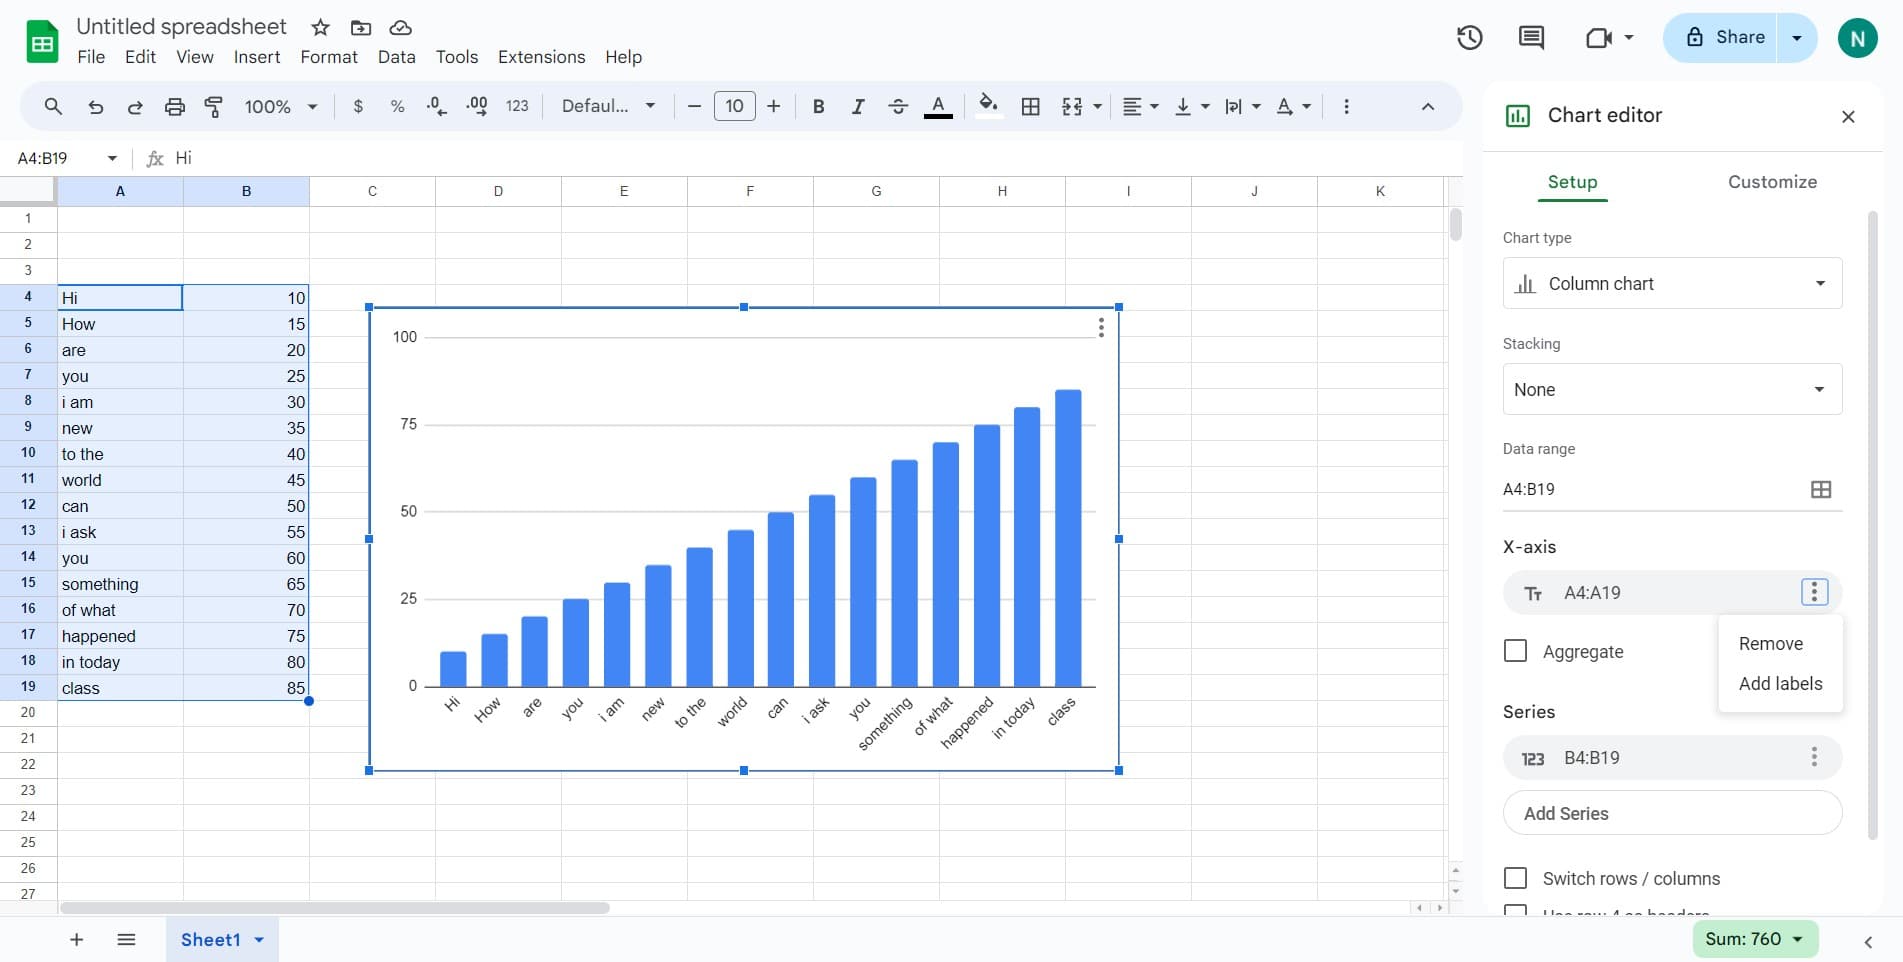Open the Chart type dropdown
This screenshot has height=962, width=1903.
coord(1671,284)
